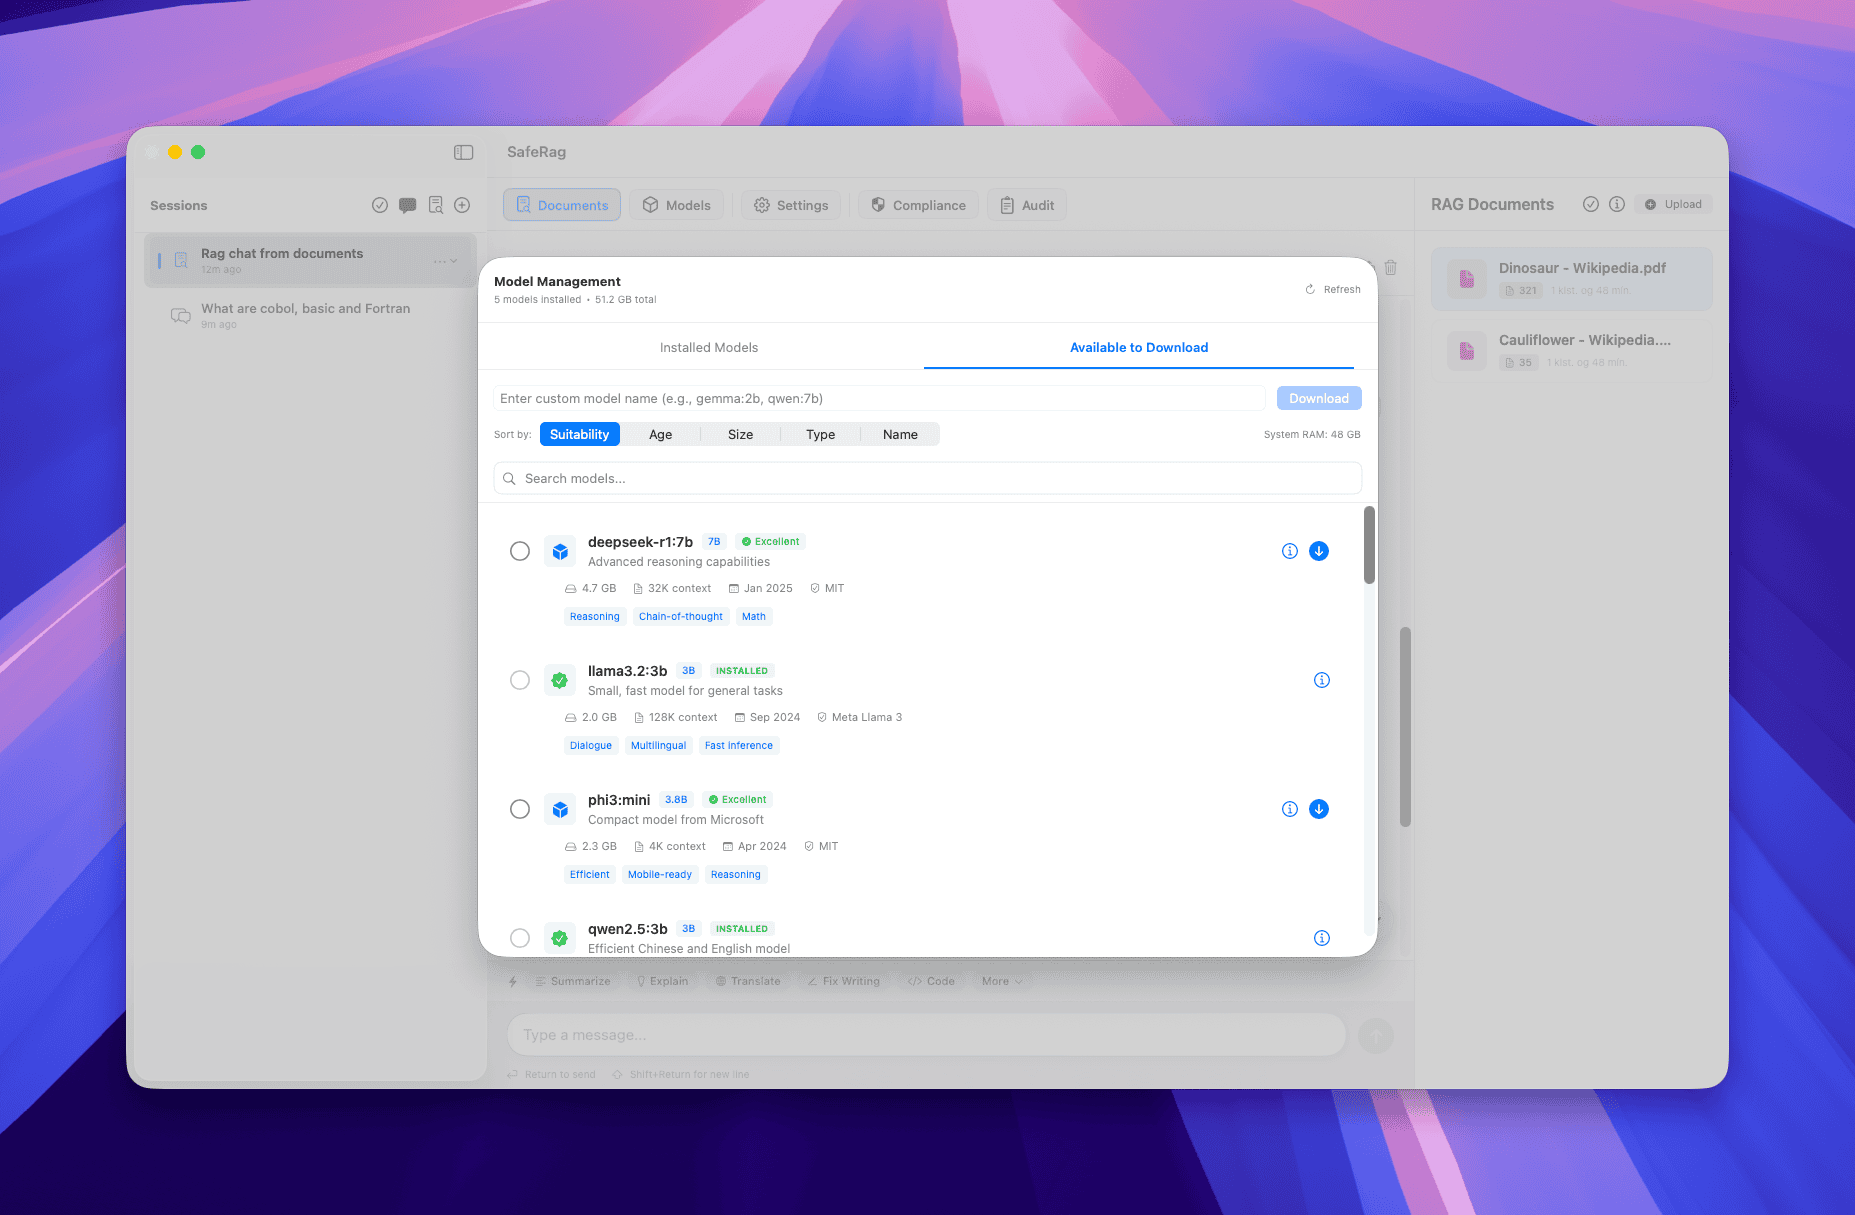The height and width of the screenshot is (1215, 1855).
Task: Select the phi3:mini radio button
Action: (x=520, y=809)
